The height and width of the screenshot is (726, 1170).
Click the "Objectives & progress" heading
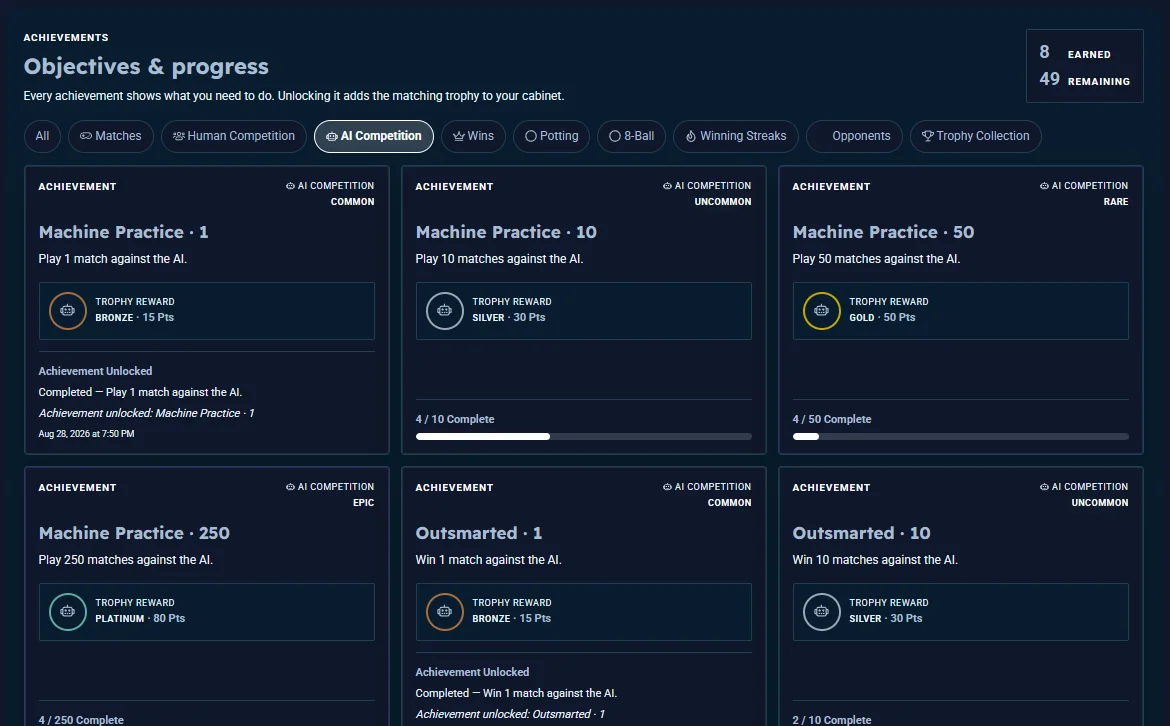pyautogui.click(x=146, y=66)
